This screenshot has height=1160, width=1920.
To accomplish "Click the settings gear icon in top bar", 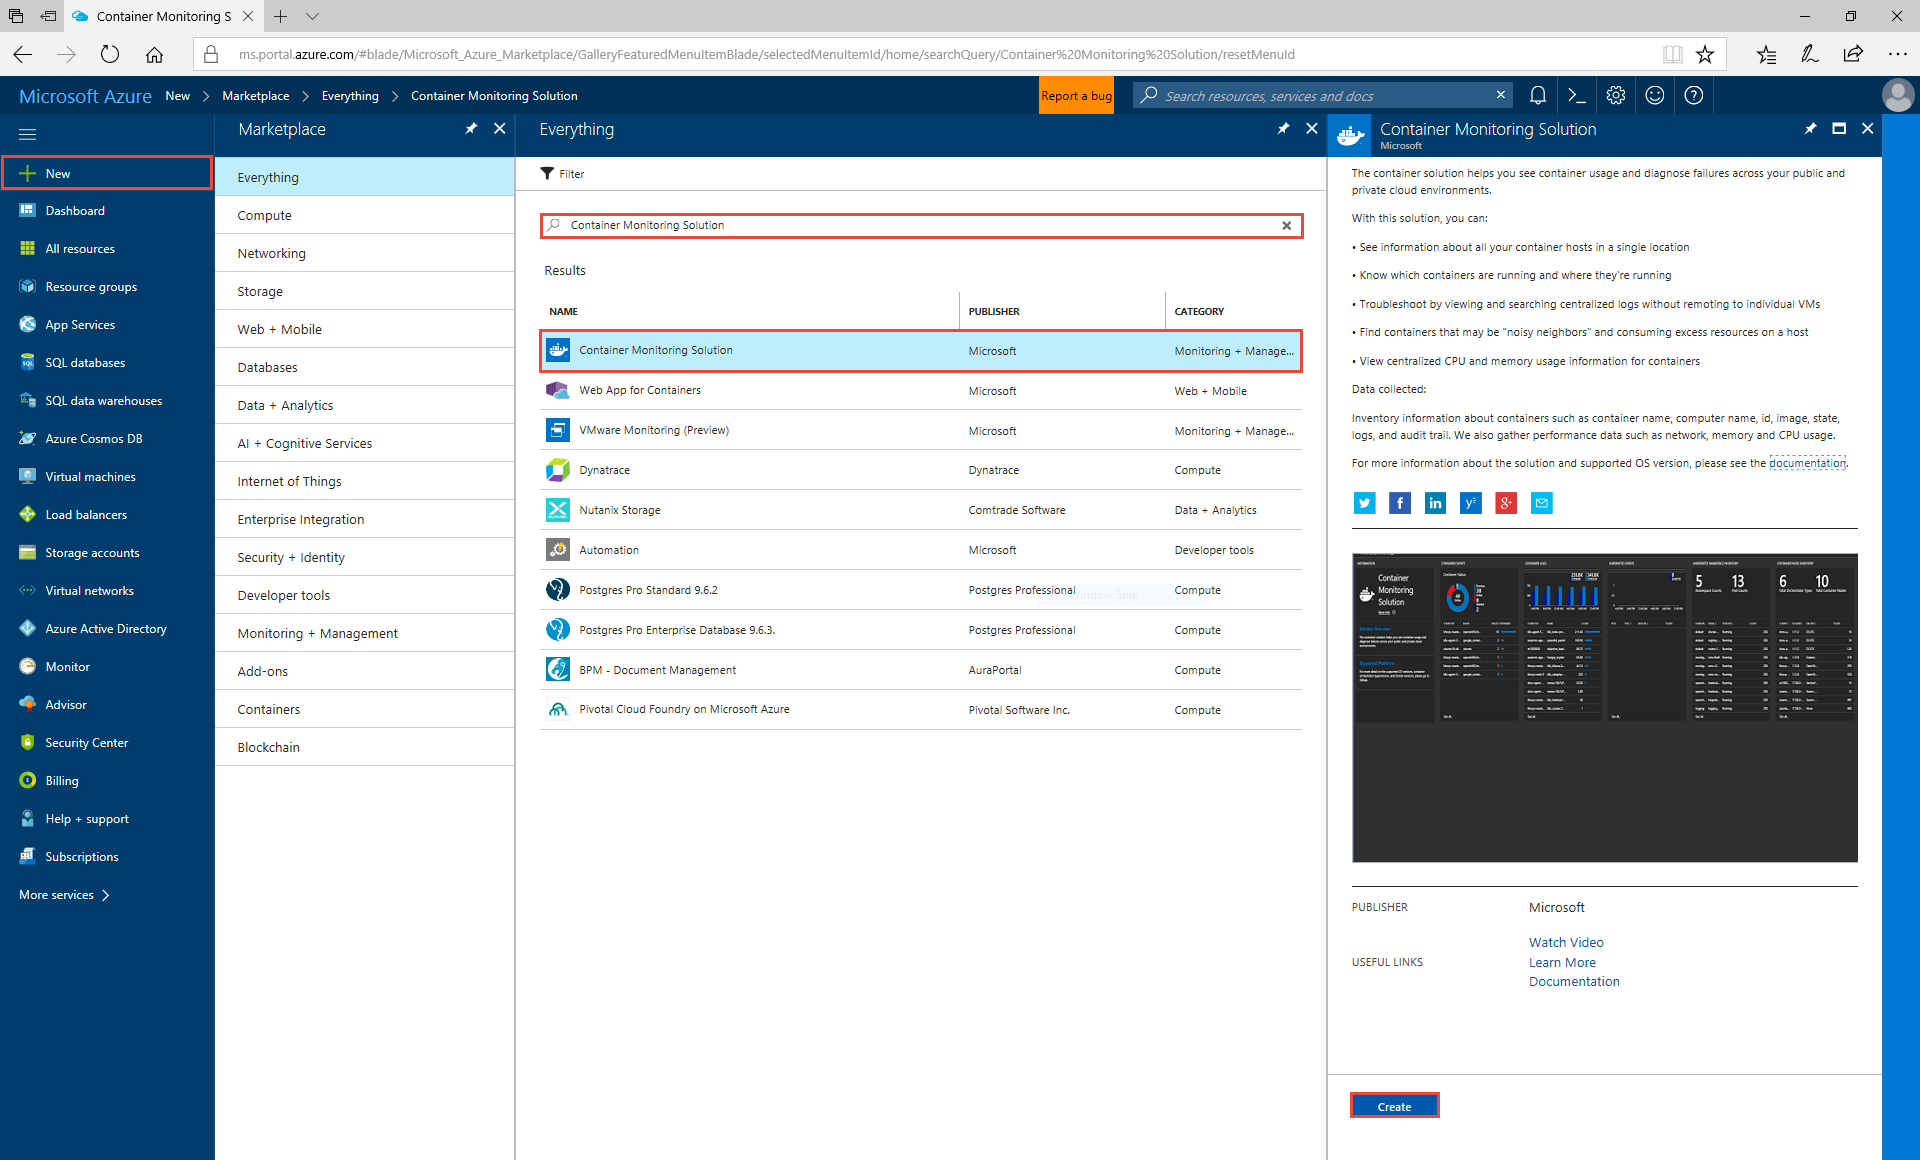I will (x=1617, y=96).
